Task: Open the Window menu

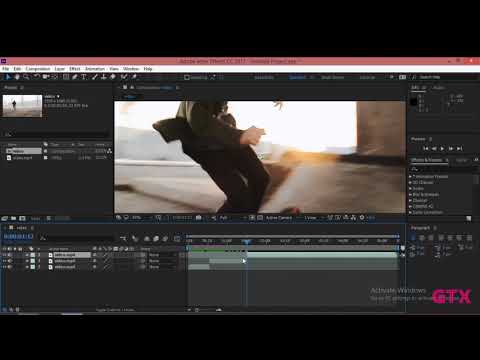Action: (131, 69)
